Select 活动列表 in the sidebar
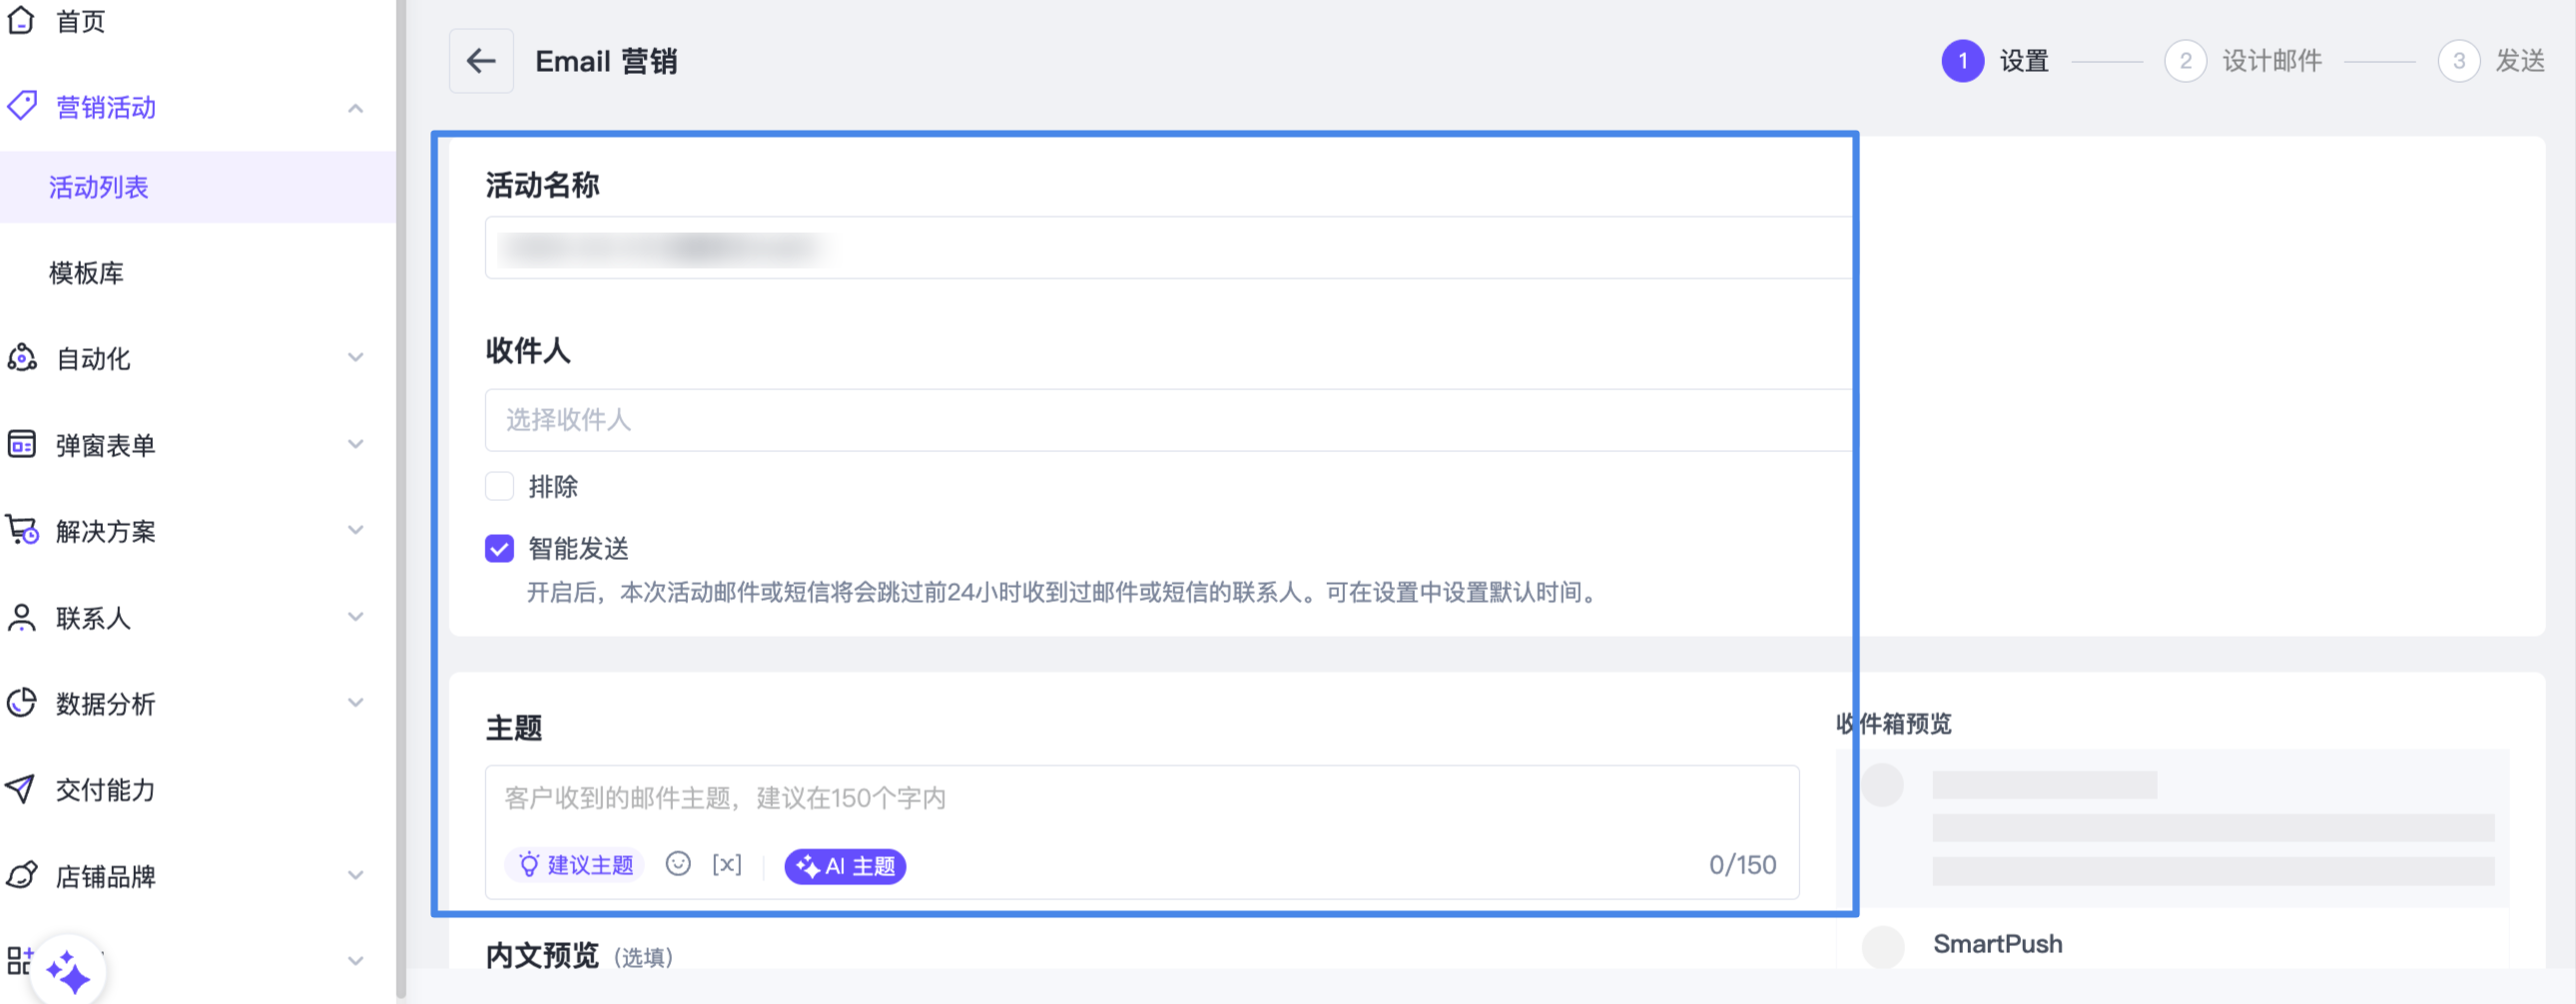This screenshot has height=1004, width=2576. (98, 187)
